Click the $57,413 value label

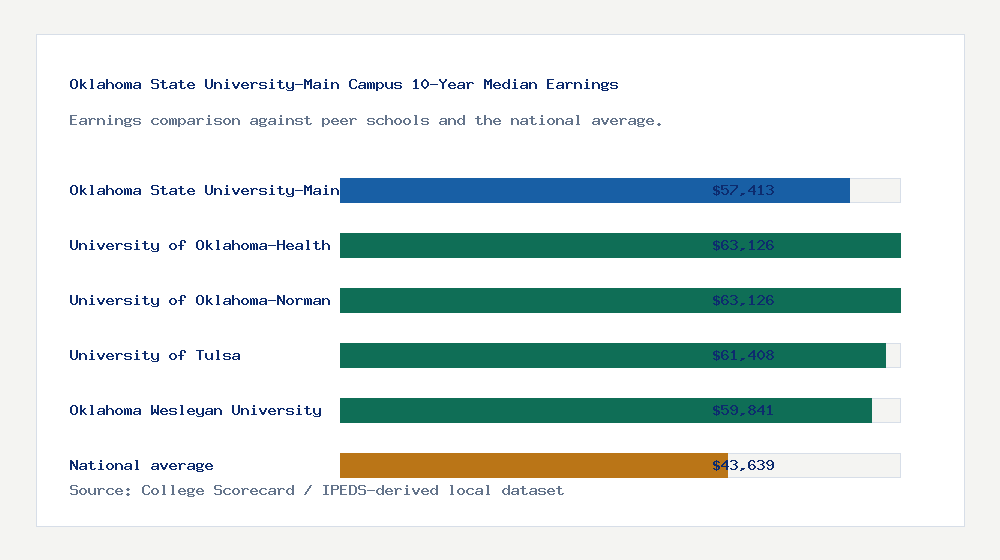point(743,190)
